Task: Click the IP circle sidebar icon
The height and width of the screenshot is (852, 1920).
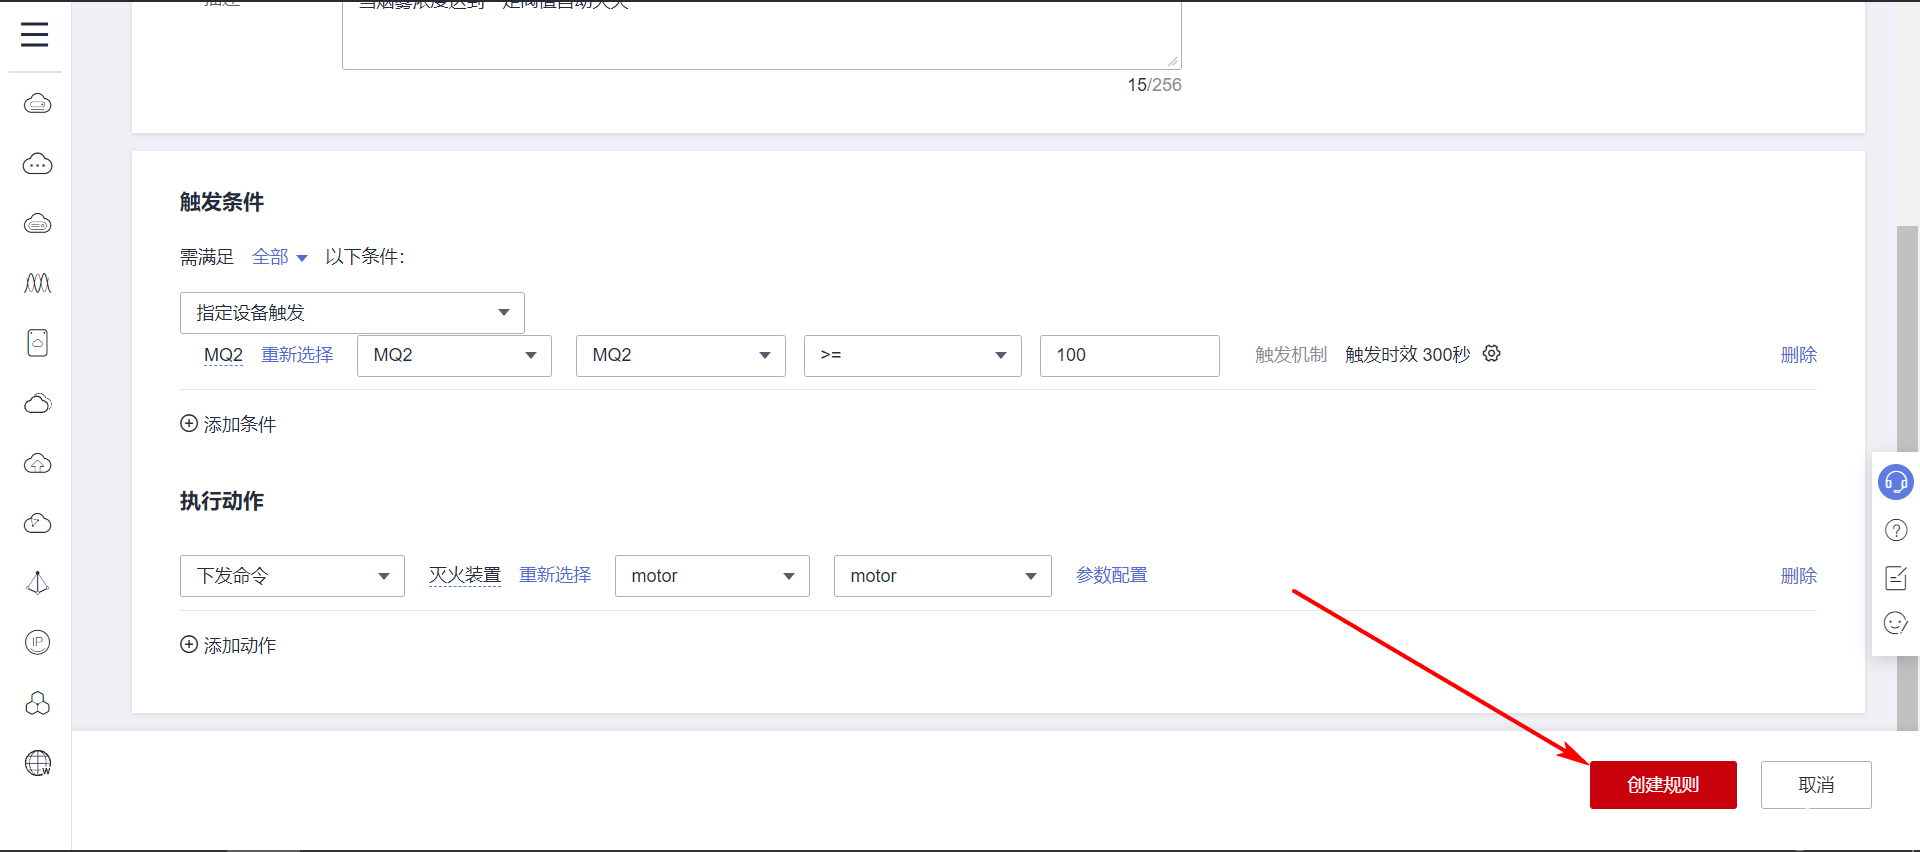Action: click(x=38, y=642)
